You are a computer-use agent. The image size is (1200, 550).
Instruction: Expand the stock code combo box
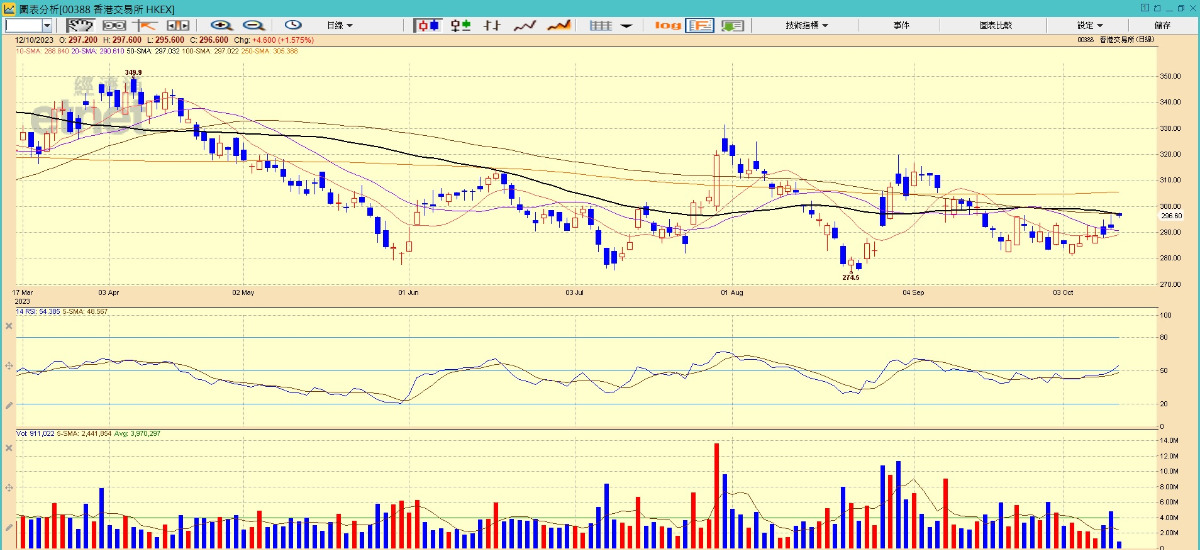tap(47, 25)
